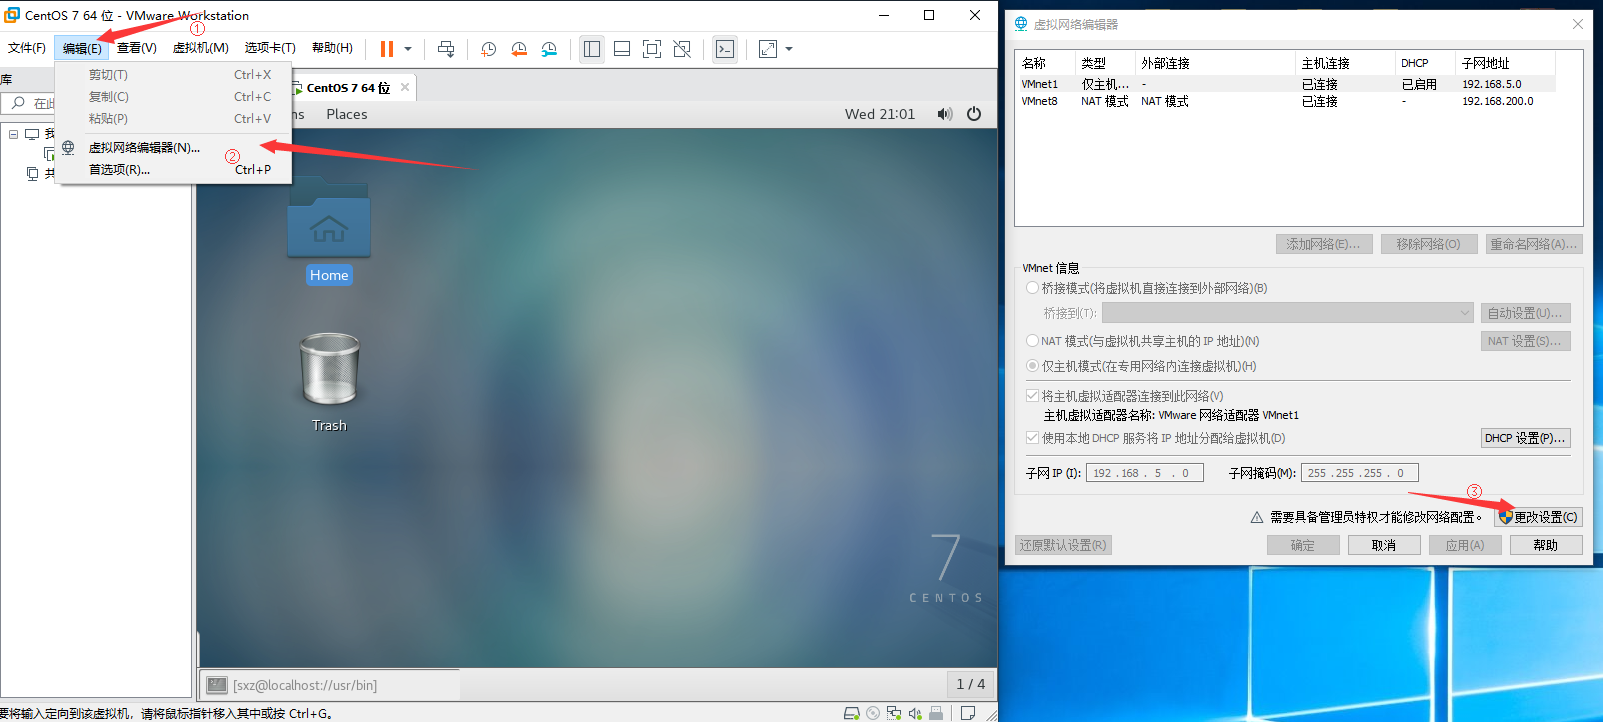The height and width of the screenshot is (722, 1603).
Task: Click the Add Network (添加网络) button
Action: coord(1324,244)
